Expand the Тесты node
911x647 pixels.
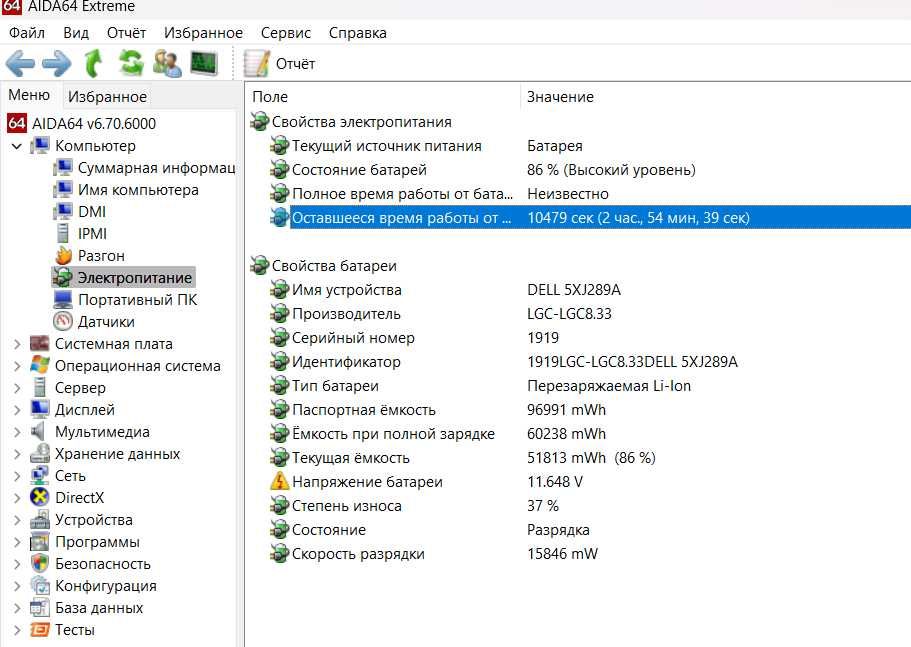(17, 630)
